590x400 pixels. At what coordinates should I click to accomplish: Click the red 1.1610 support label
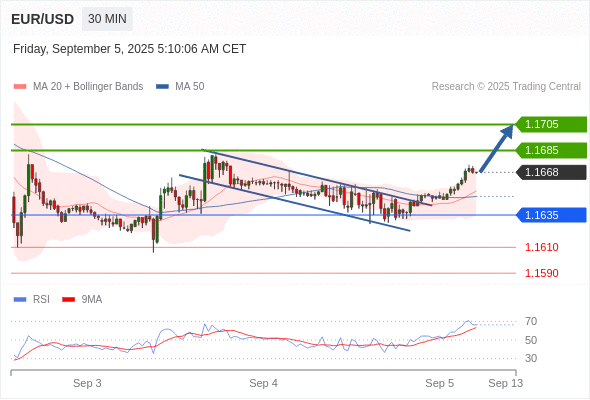coord(542,247)
